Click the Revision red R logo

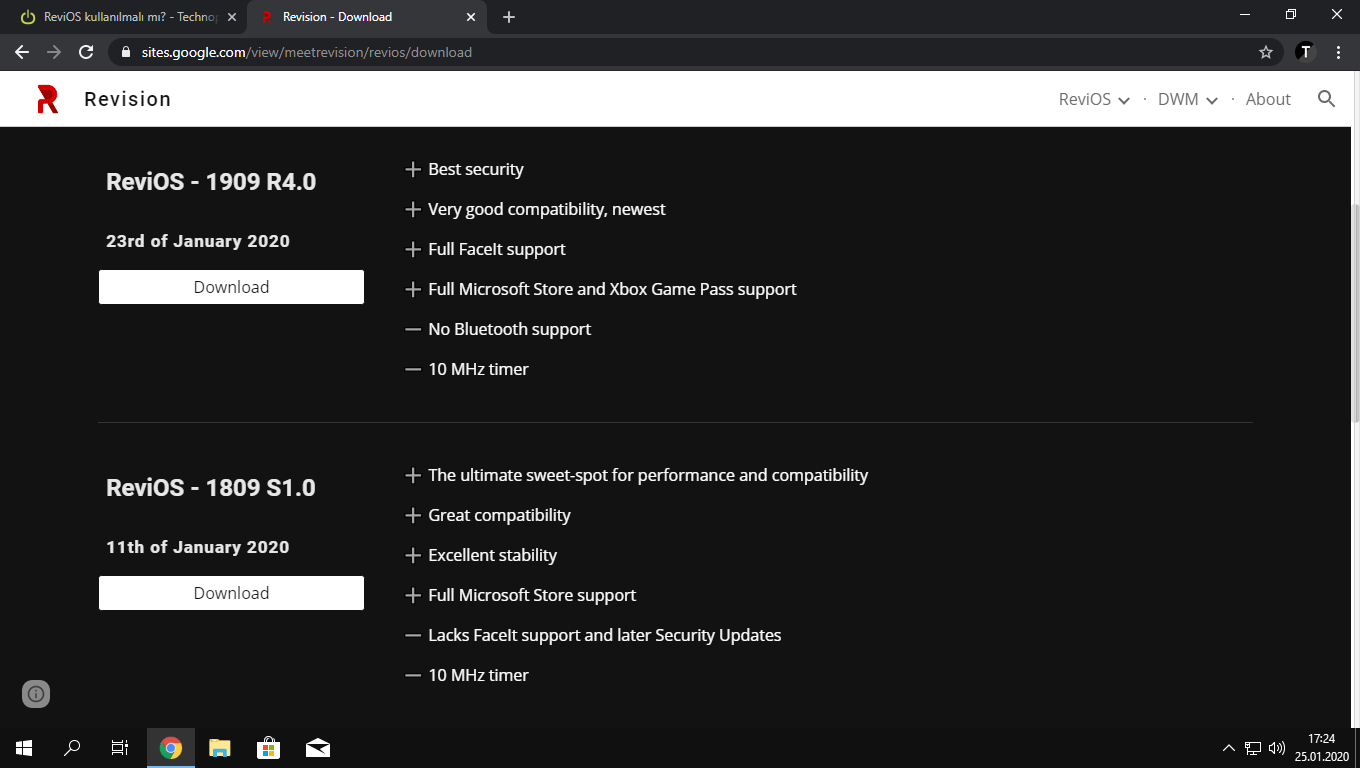pyautogui.click(x=47, y=99)
